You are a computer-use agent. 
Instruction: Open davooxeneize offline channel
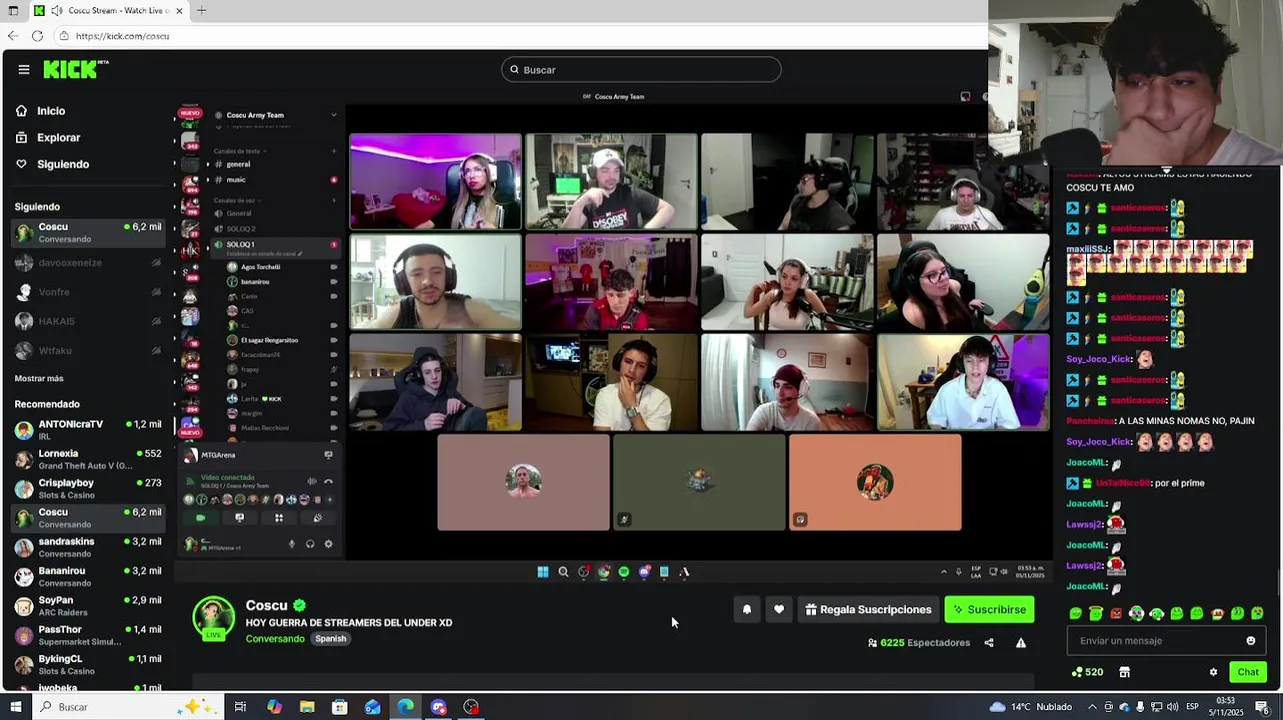pyautogui.click(x=88, y=263)
